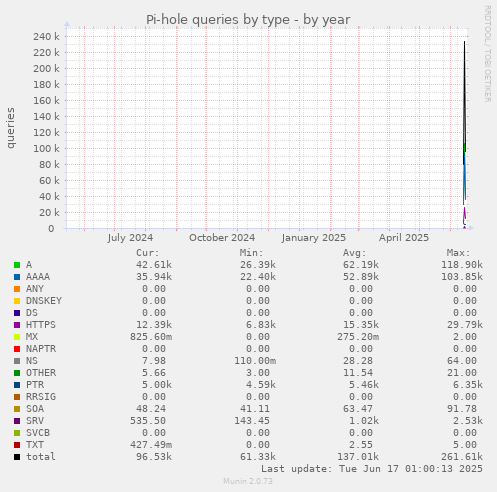
Task: Click the 'October 2024' x-axis label
Action: [222, 238]
